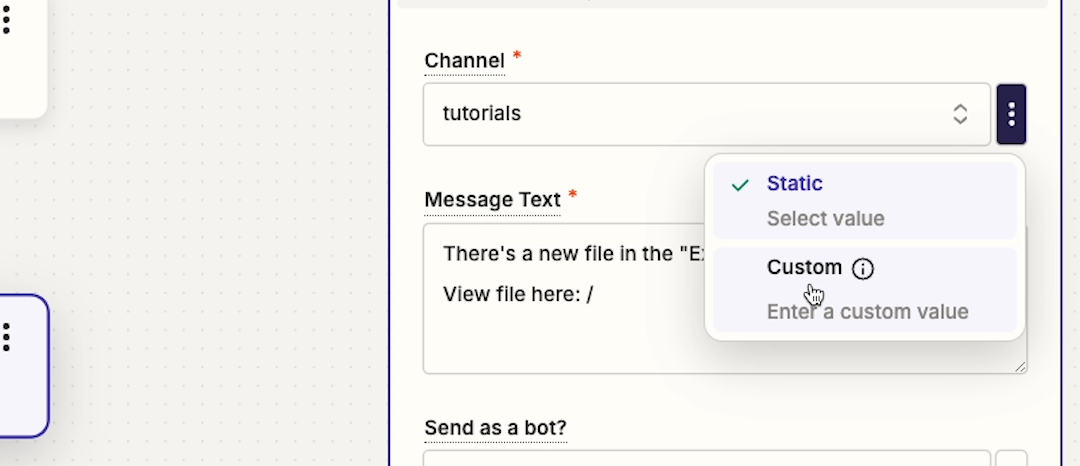Click the info icon next to Custom
This screenshot has width=1080, height=466.
coord(862,268)
